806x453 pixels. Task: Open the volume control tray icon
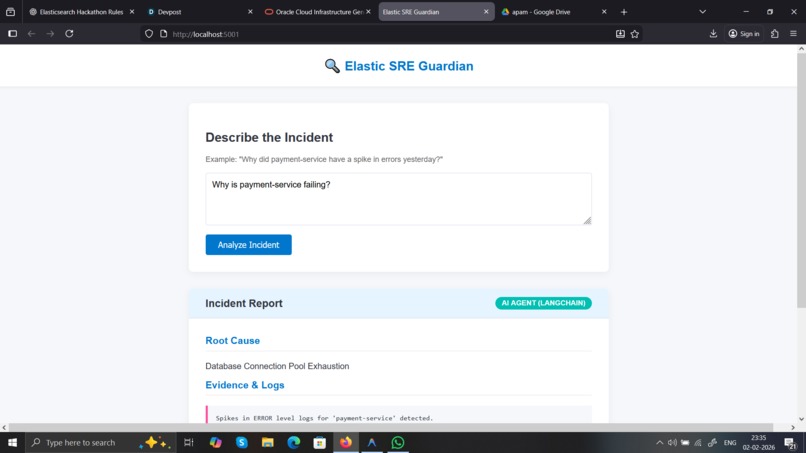point(672,443)
